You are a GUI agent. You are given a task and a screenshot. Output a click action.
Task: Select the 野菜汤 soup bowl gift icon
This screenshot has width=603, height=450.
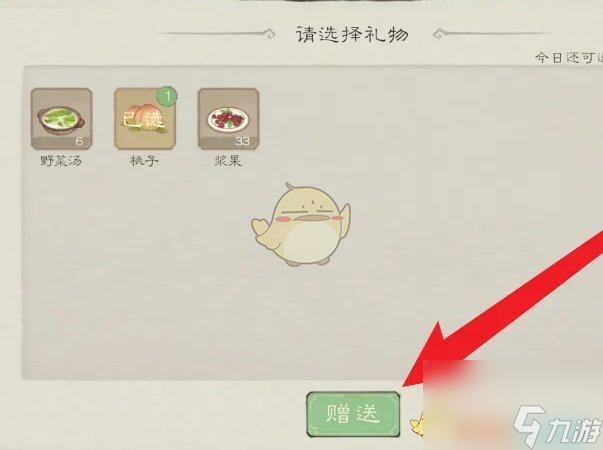tap(62, 119)
